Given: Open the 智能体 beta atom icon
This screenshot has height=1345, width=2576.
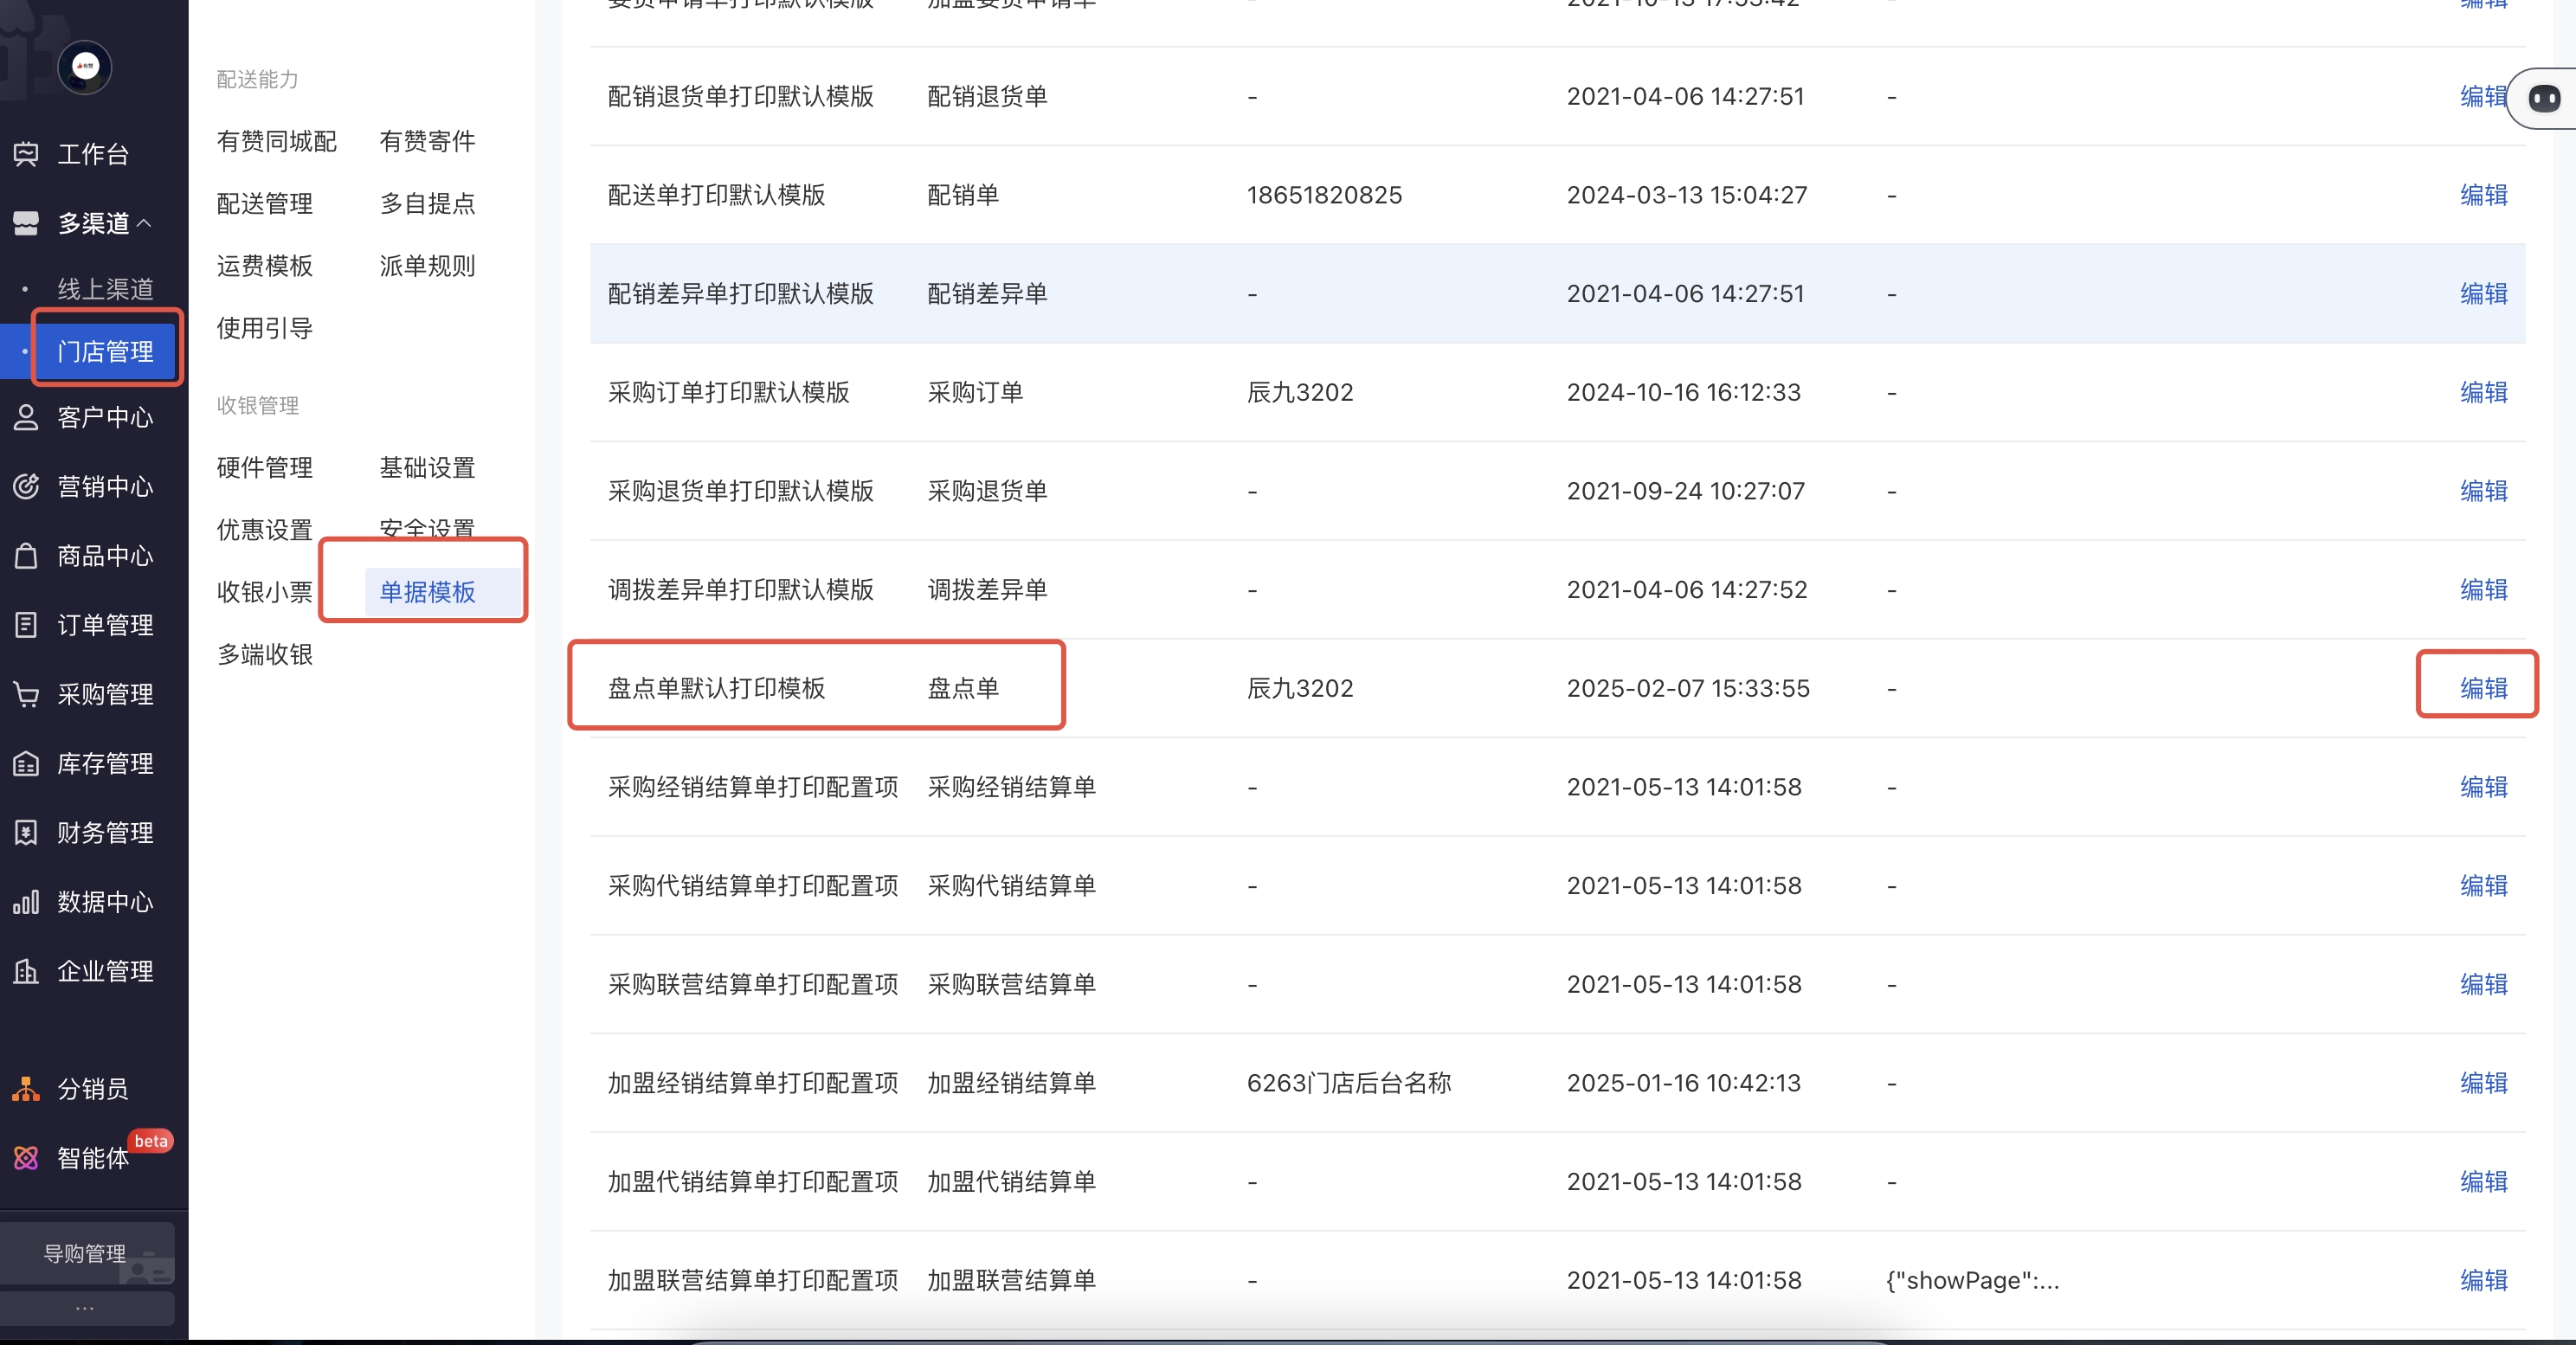Looking at the screenshot, I should [26, 1158].
